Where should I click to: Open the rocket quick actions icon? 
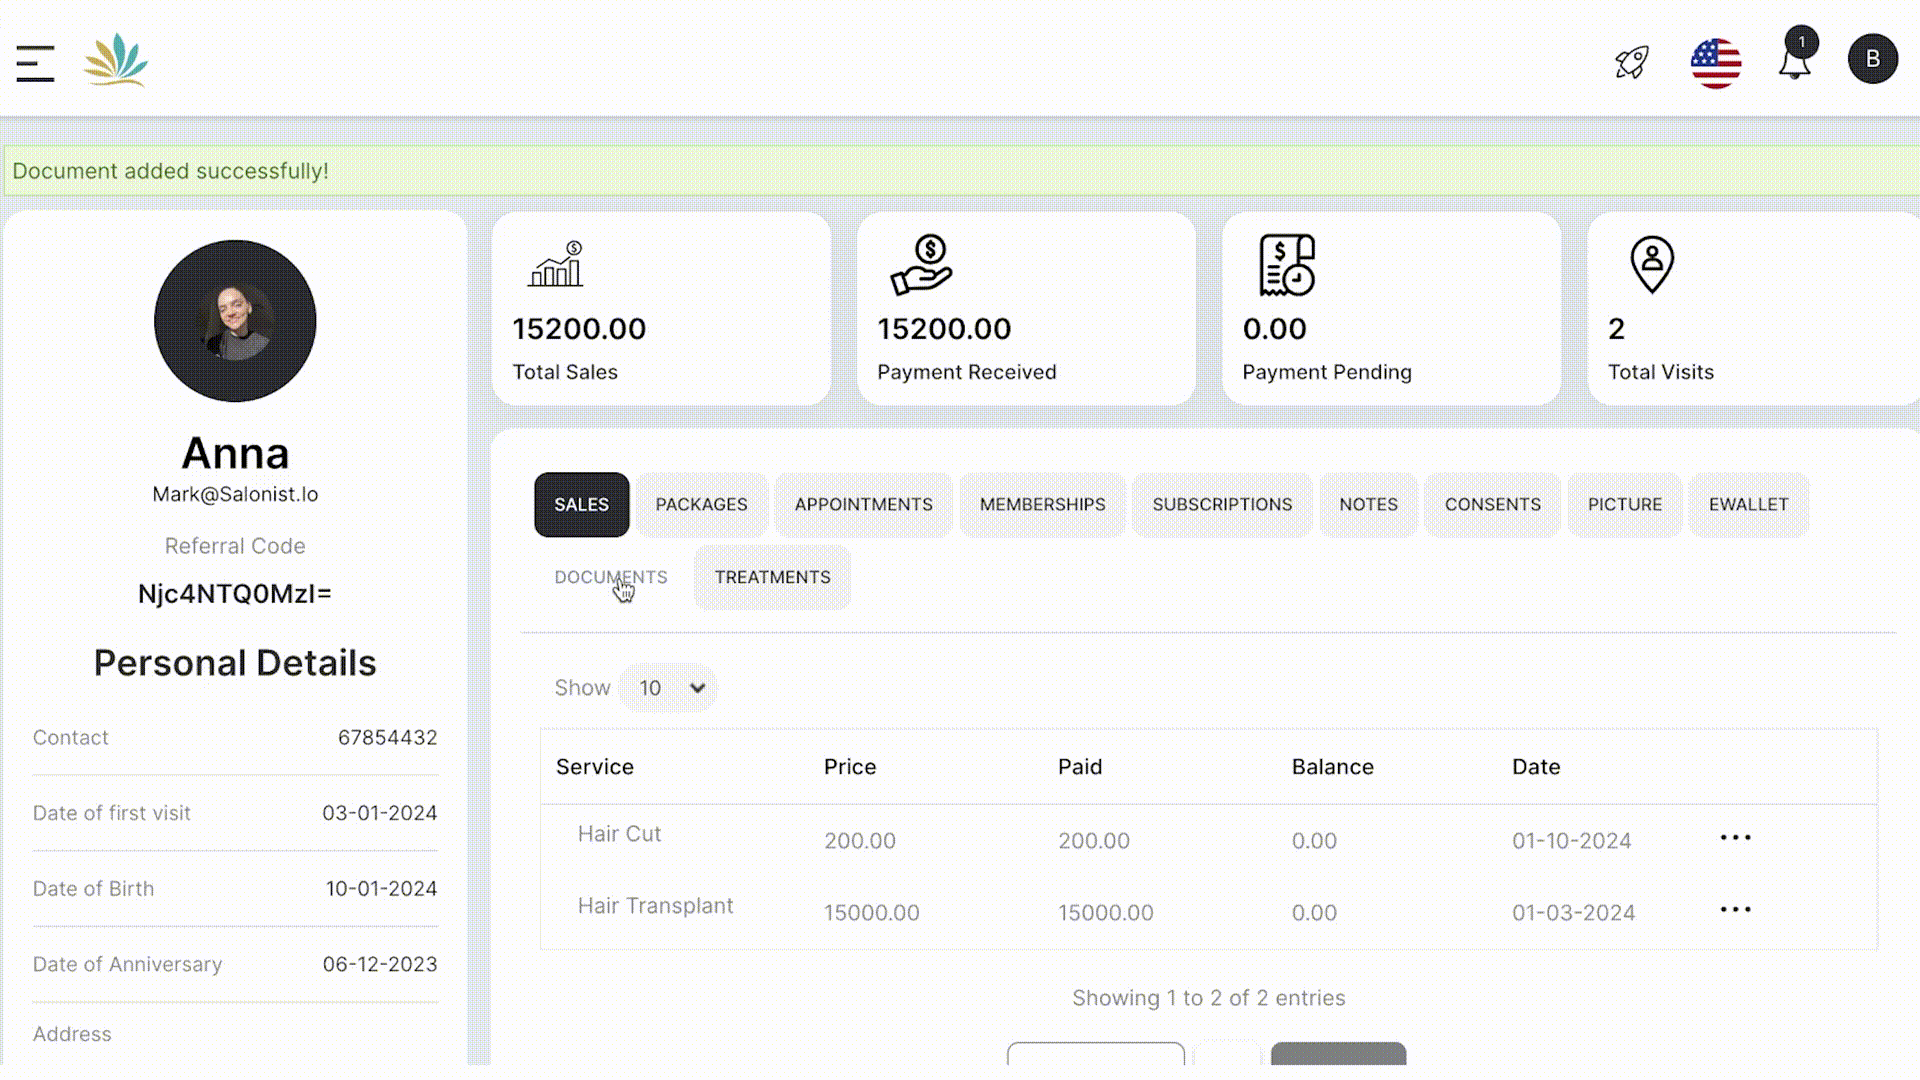(x=1632, y=62)
